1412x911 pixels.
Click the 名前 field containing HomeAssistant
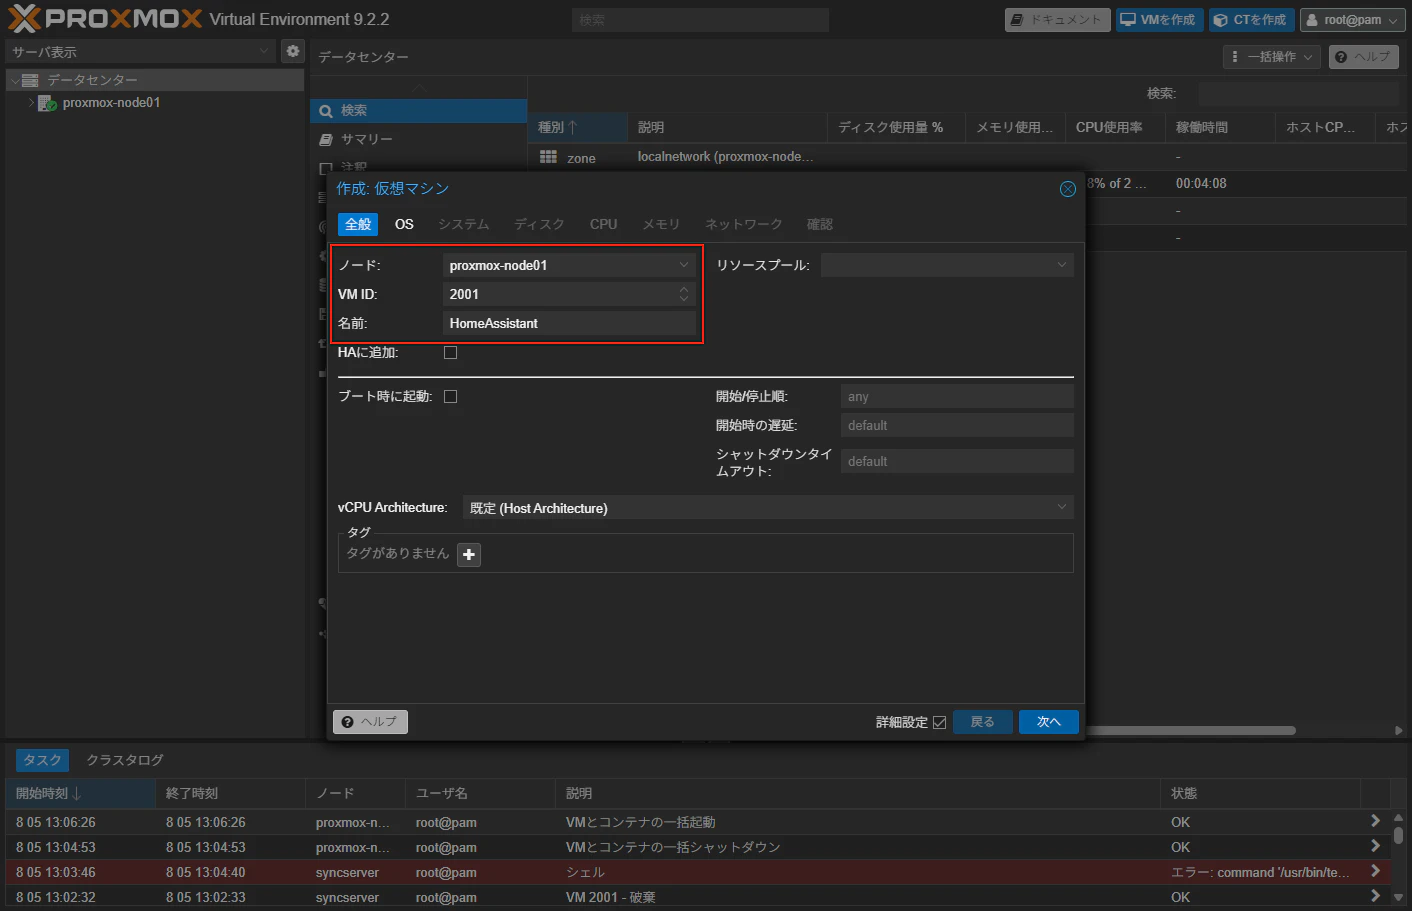(x=569, y=323)
